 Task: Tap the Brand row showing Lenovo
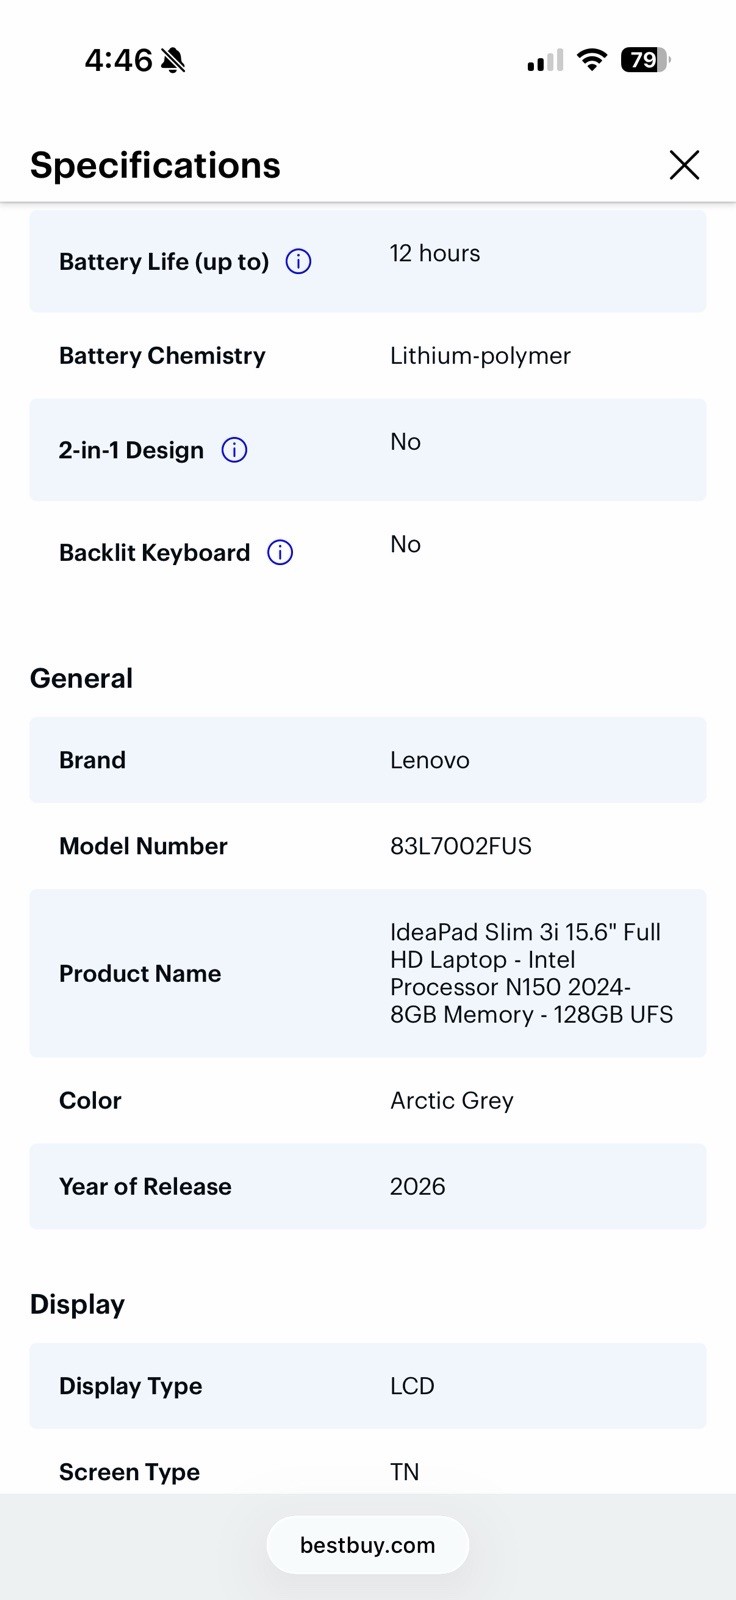(x=368, y=760)
